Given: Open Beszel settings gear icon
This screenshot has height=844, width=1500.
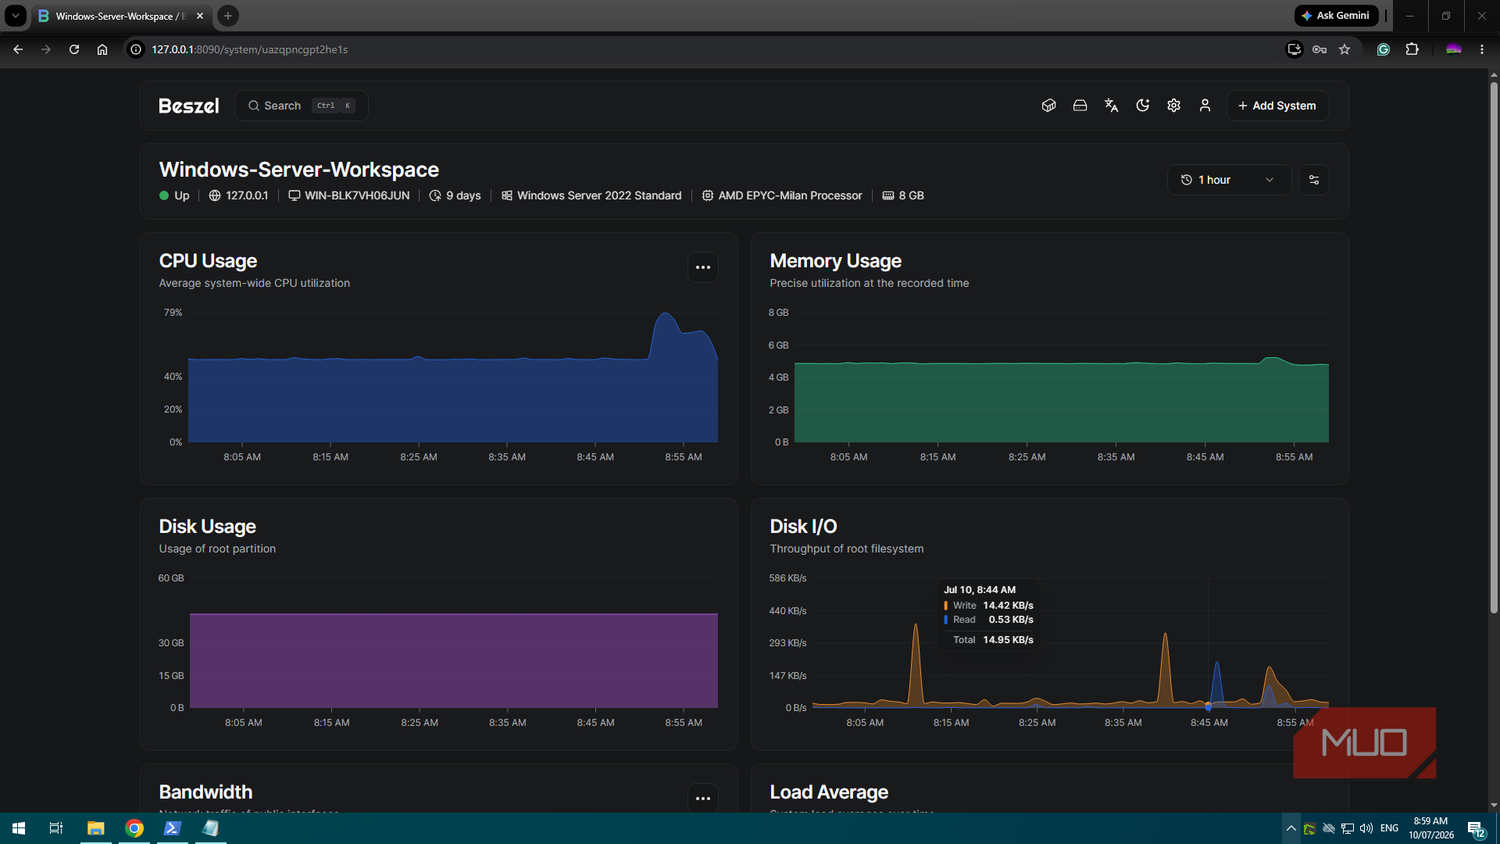Looking at the screenshot, I should (x=1174, y=105).
